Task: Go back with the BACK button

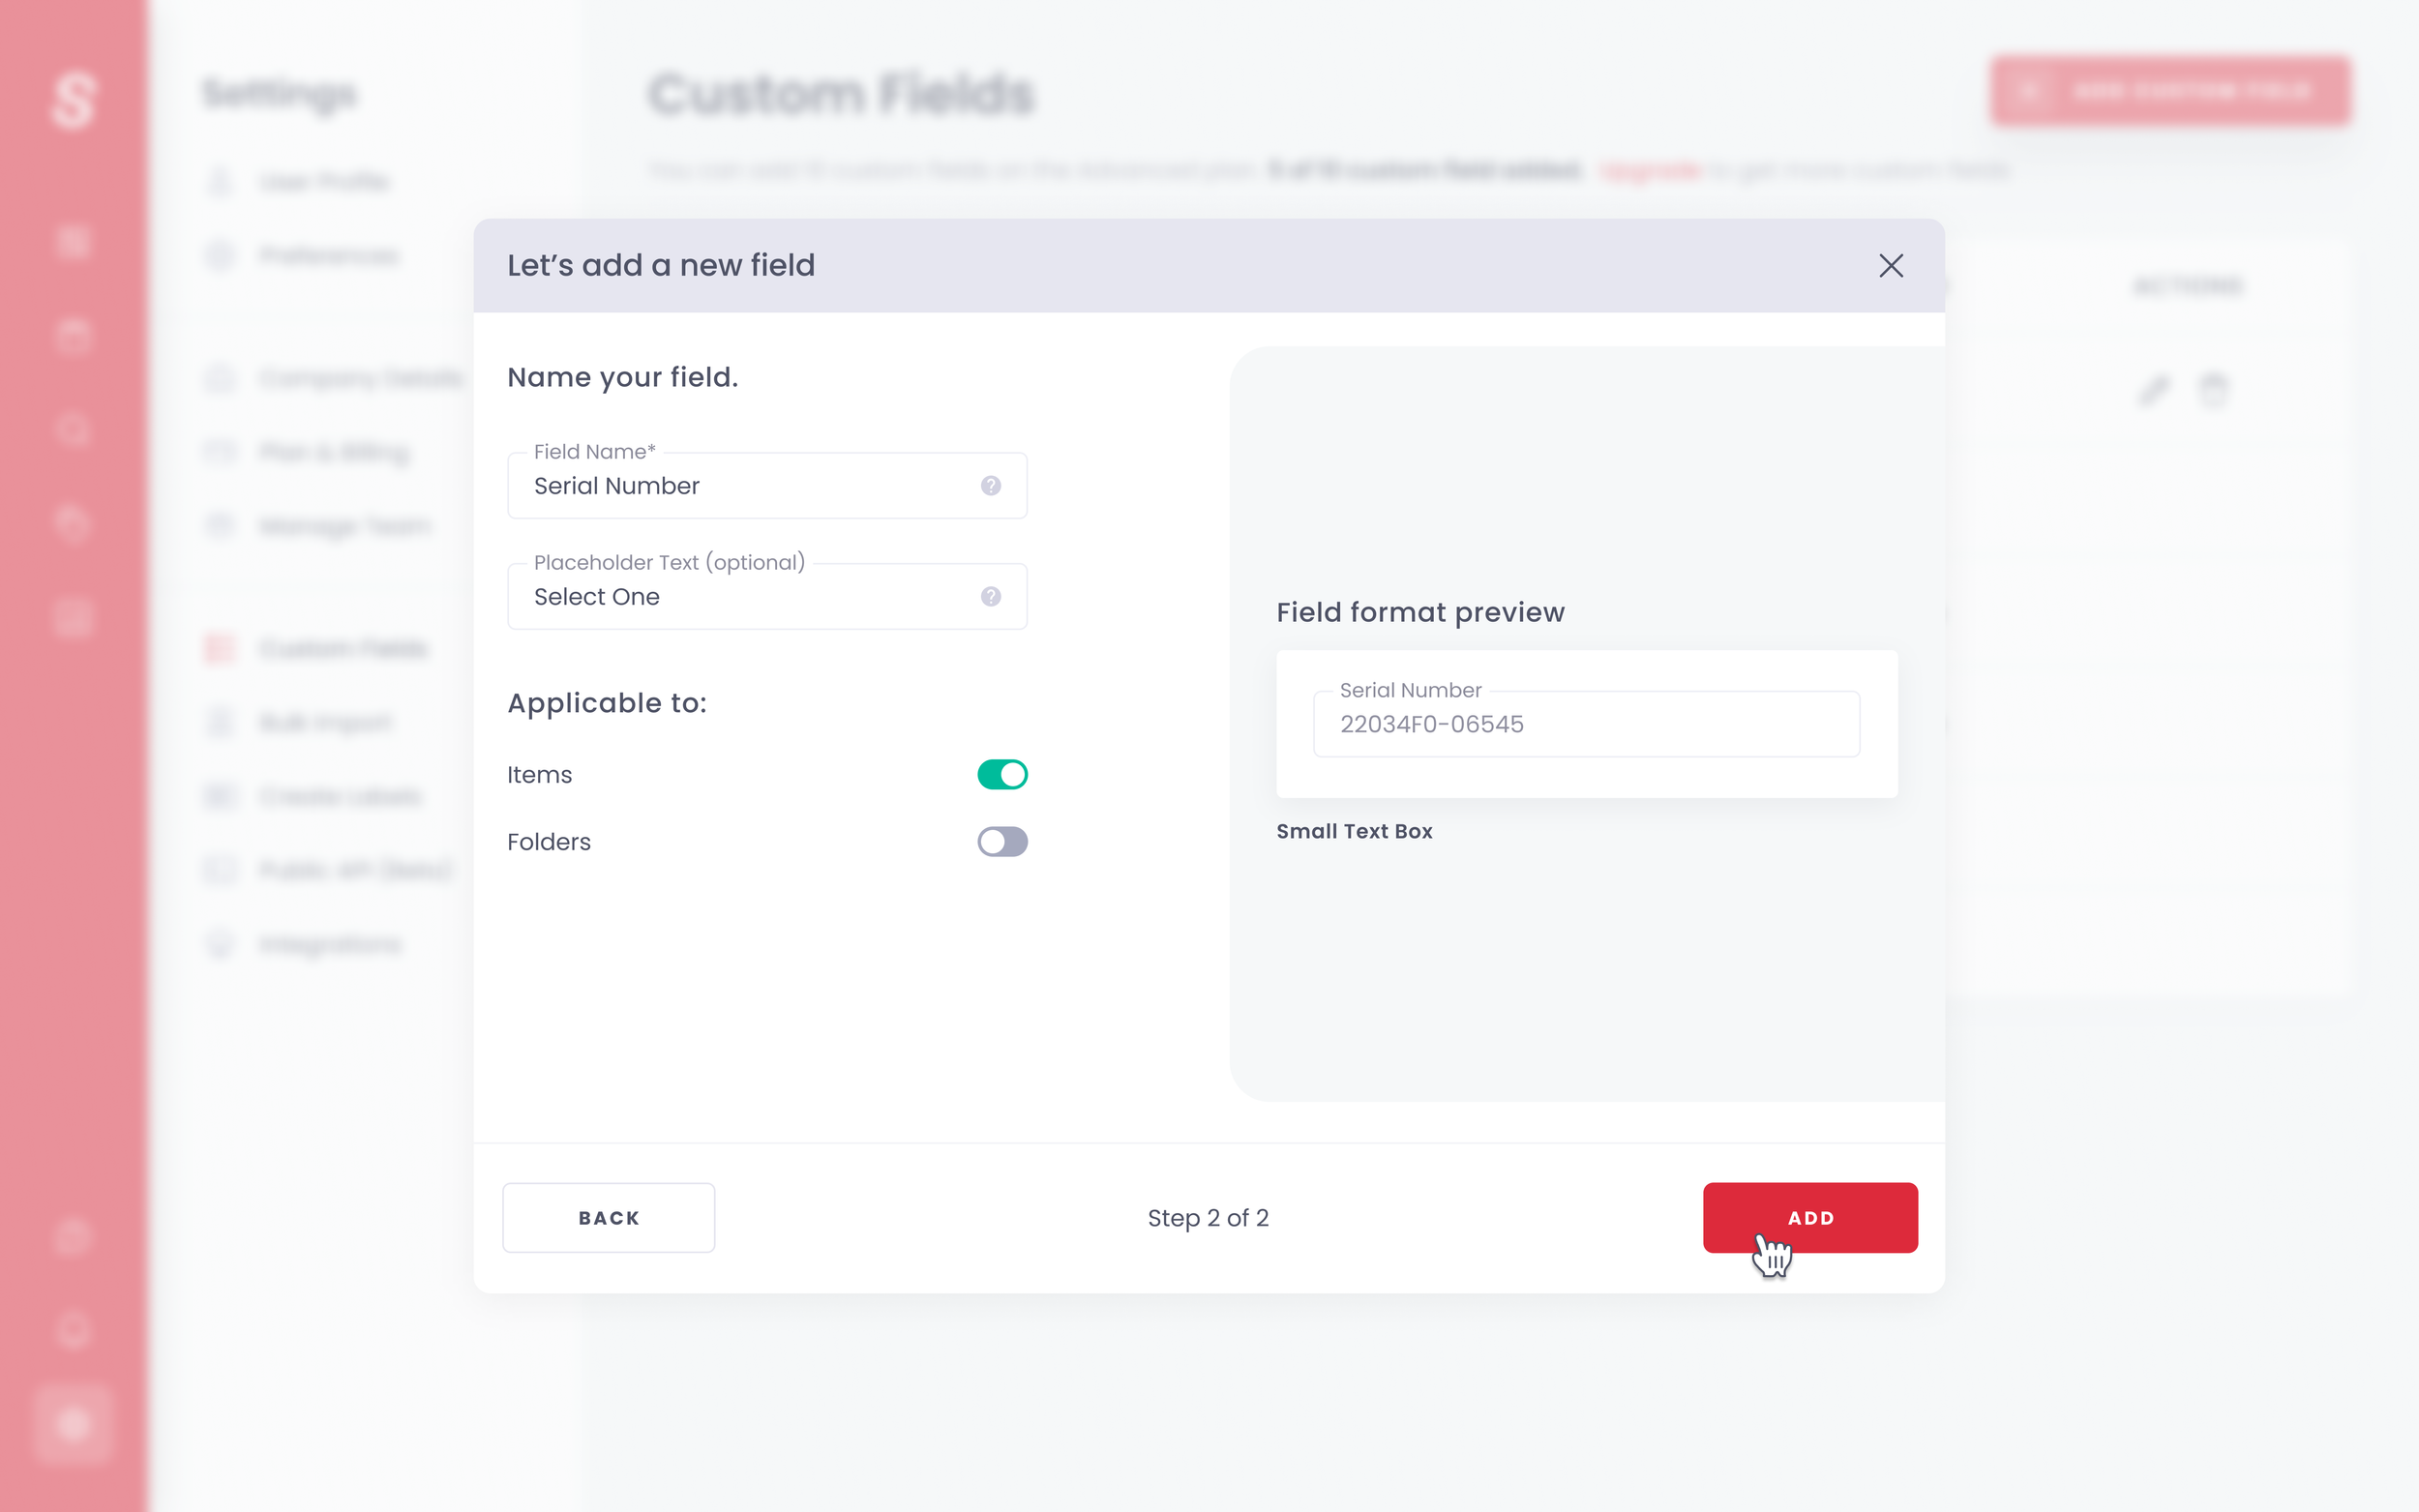Action: [x=608, y=1218]
